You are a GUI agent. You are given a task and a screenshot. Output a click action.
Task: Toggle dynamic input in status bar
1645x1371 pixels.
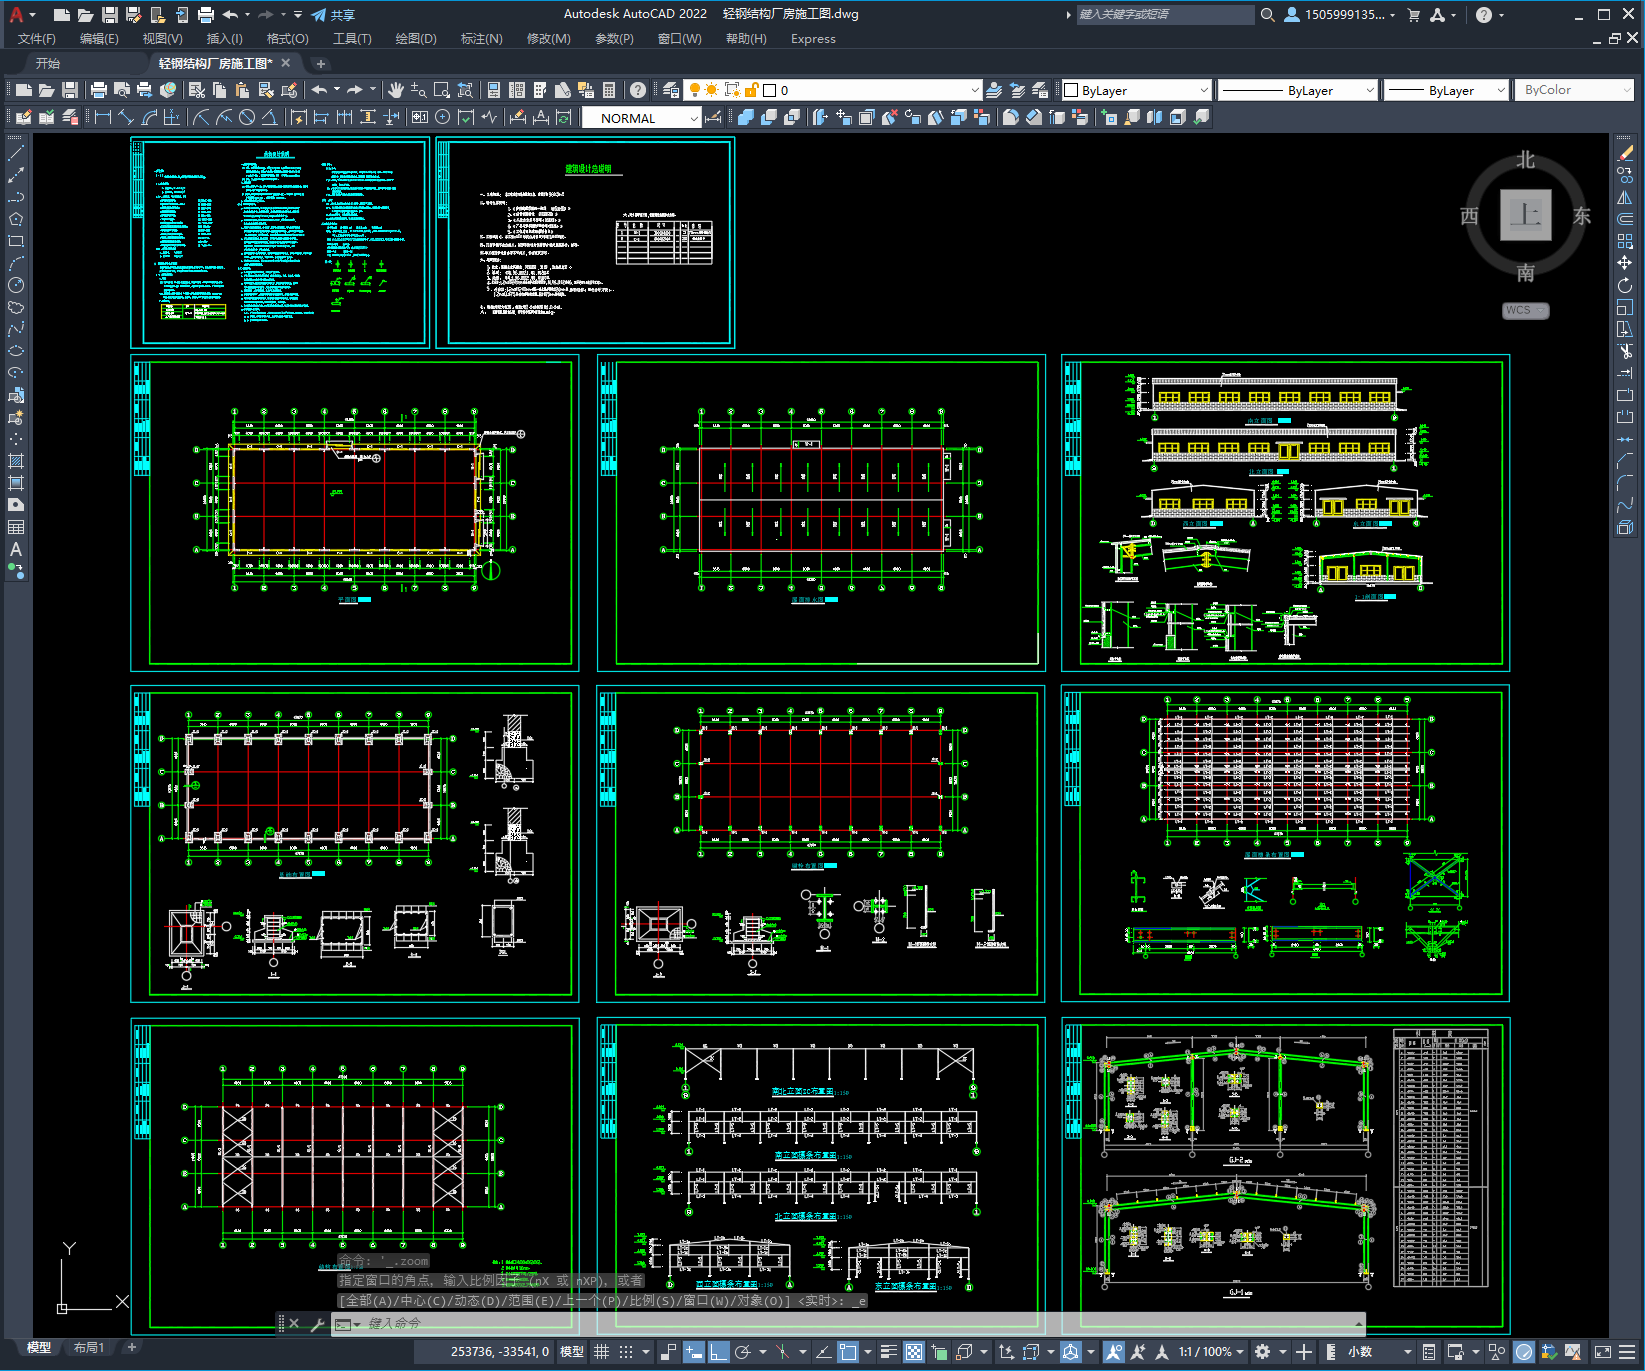(693, 1352)
